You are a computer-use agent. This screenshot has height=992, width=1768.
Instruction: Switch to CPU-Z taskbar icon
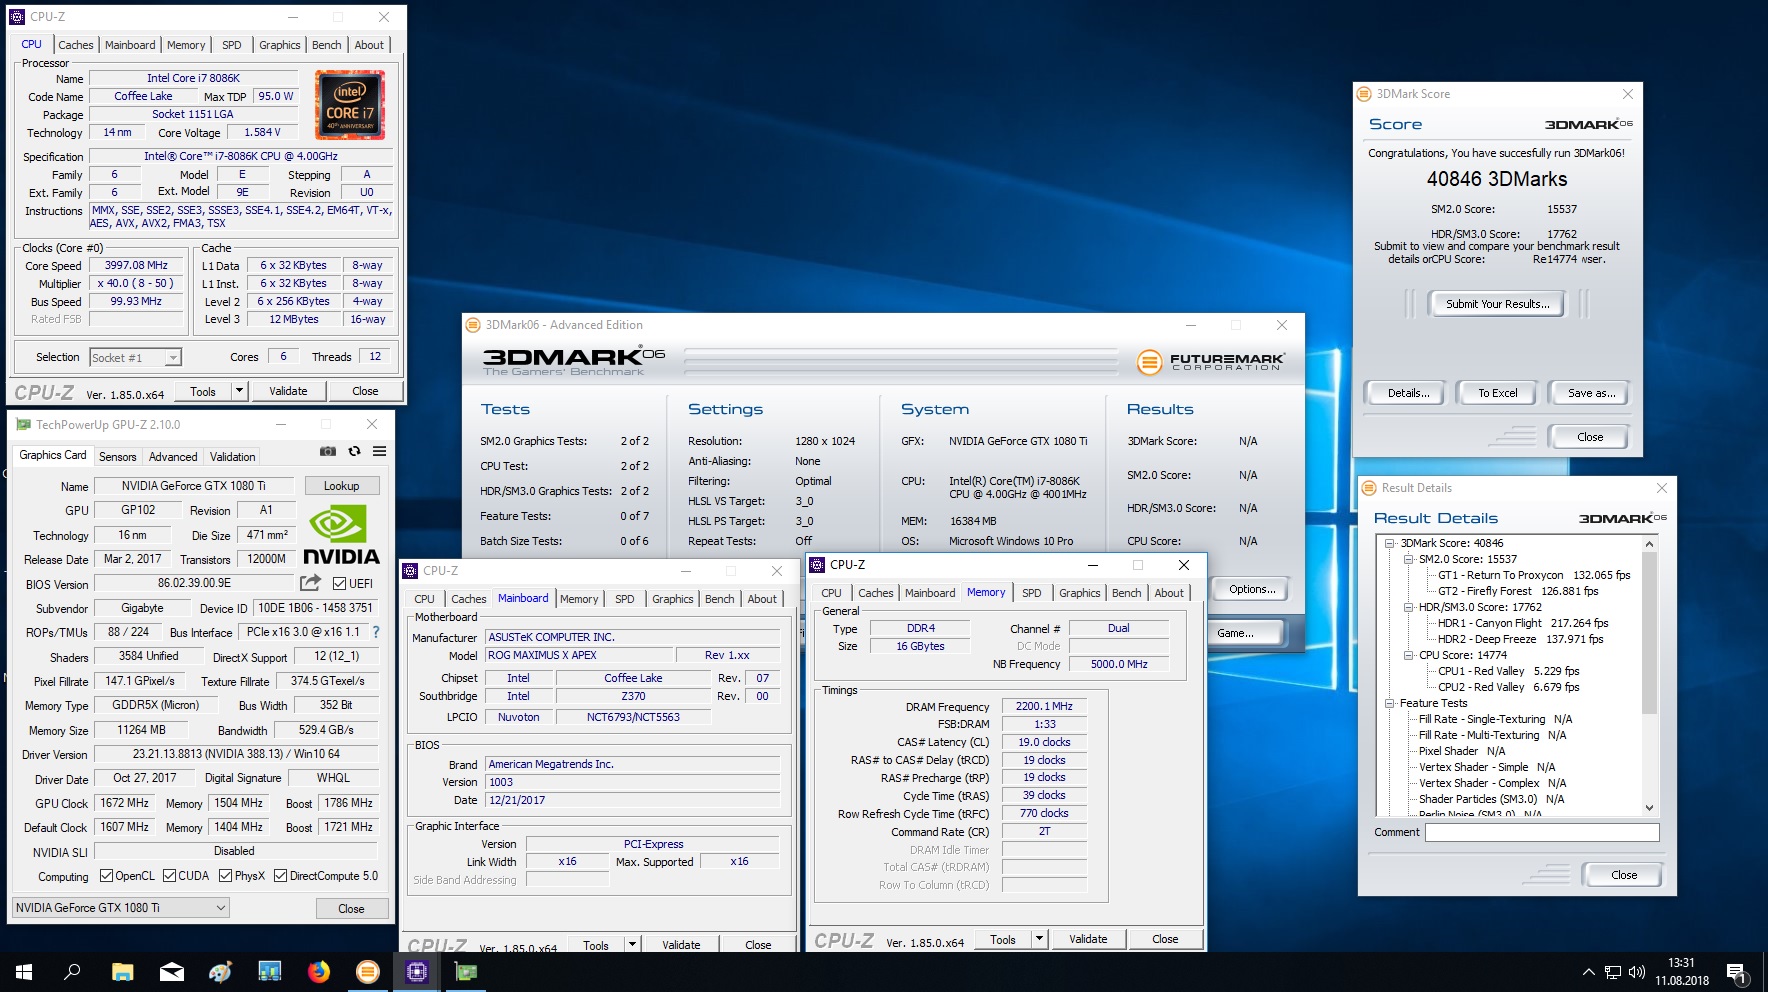(416, 971)
